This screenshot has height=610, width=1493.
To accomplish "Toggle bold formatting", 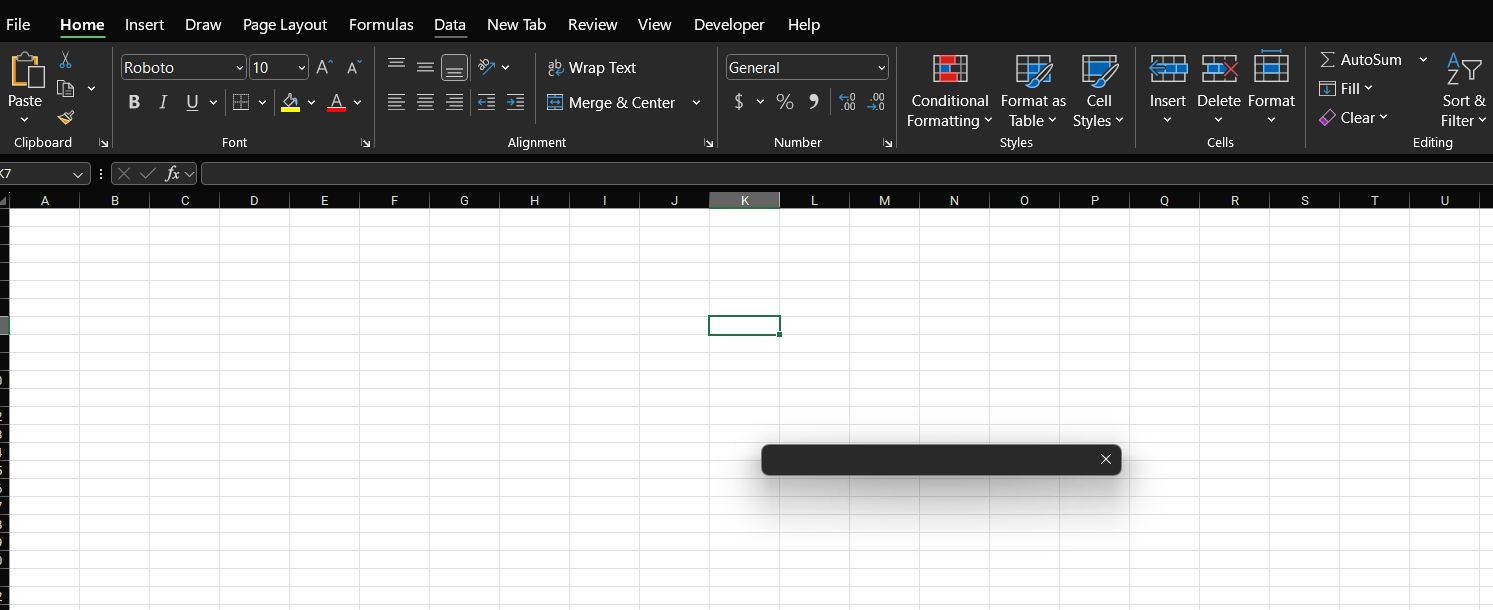I will 134,102.
